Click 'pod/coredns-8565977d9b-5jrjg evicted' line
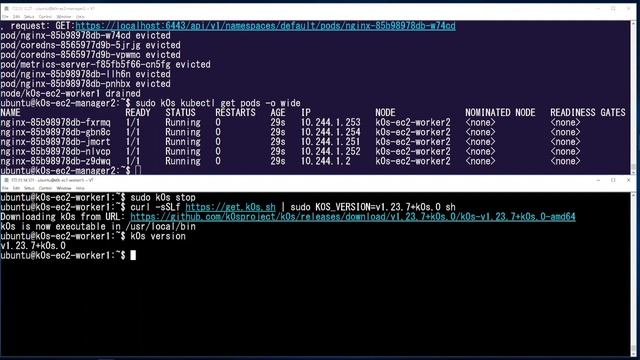Viewport: 640px width, 360px height. pos(91,45)
